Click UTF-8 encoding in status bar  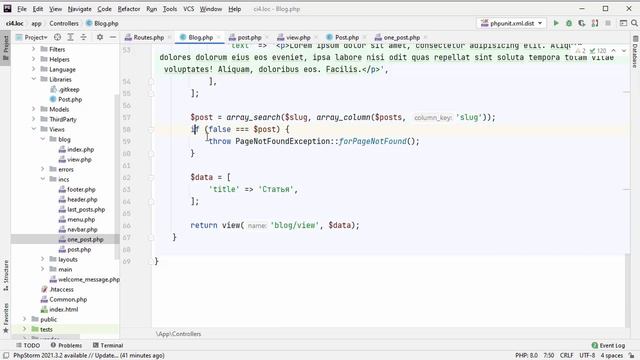pos(587,356)
